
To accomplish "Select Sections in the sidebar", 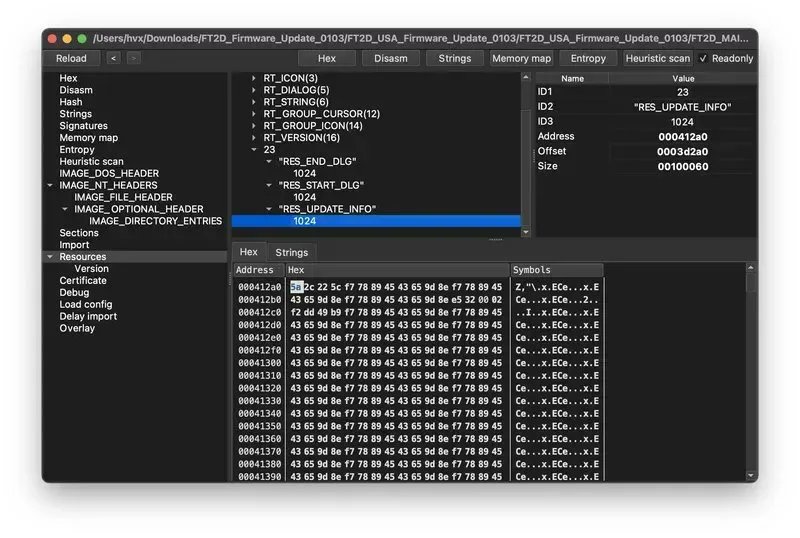I will (79, 233).
